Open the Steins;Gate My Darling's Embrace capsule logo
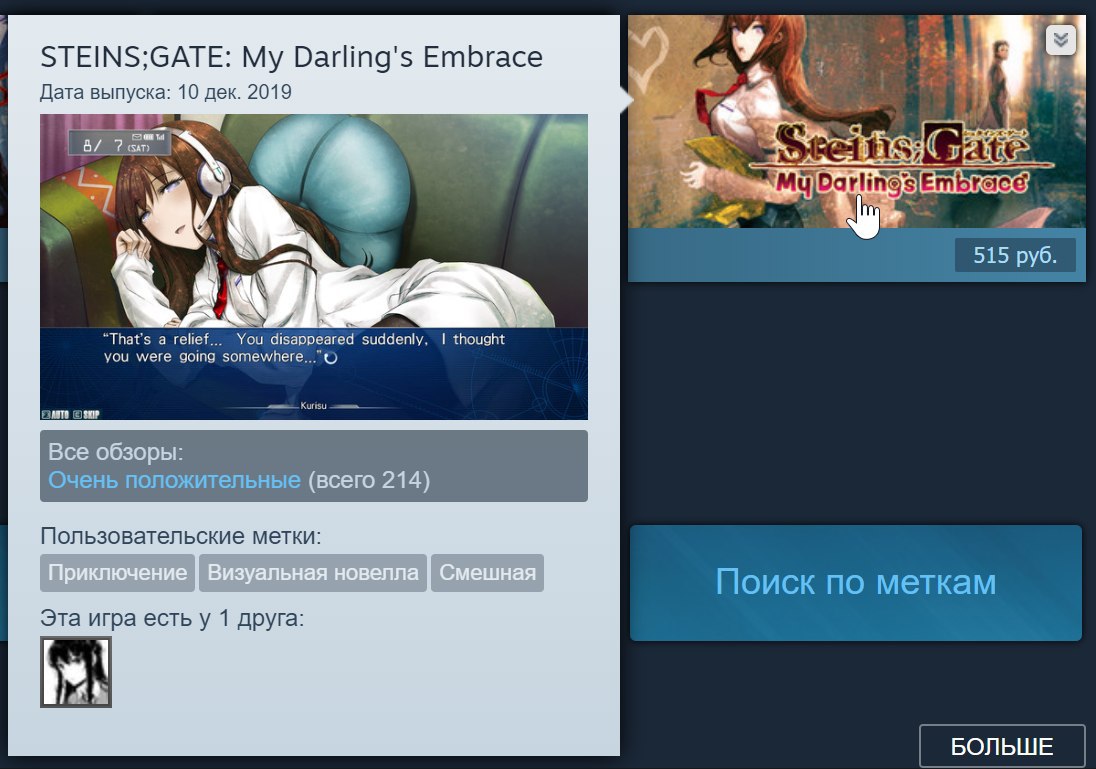This screenshot has height=769, width=1096. 902,161
